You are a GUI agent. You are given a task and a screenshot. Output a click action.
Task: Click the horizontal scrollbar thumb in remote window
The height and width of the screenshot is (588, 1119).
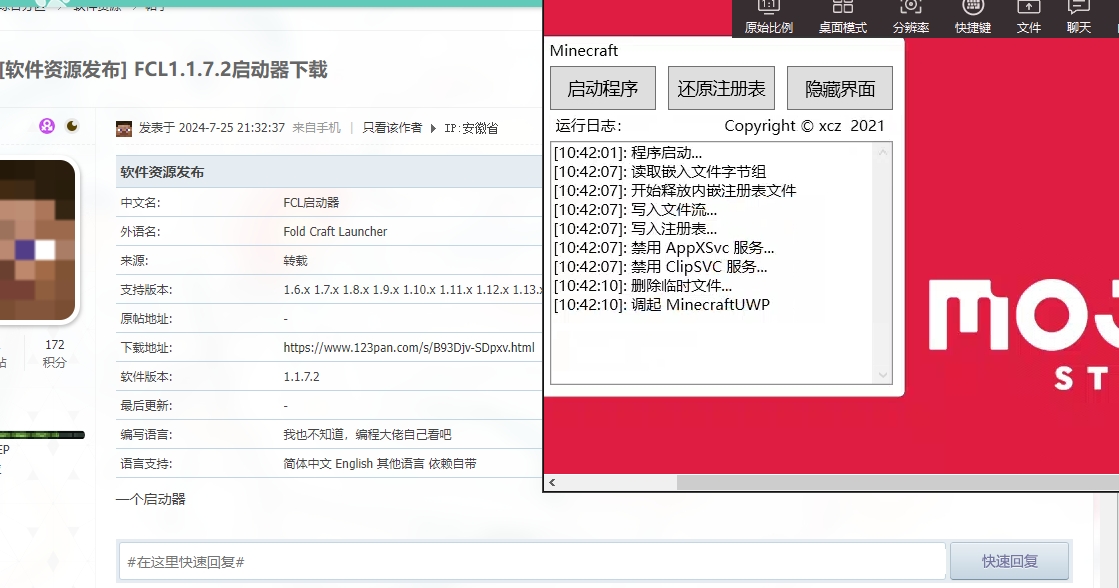click(898, 482)
